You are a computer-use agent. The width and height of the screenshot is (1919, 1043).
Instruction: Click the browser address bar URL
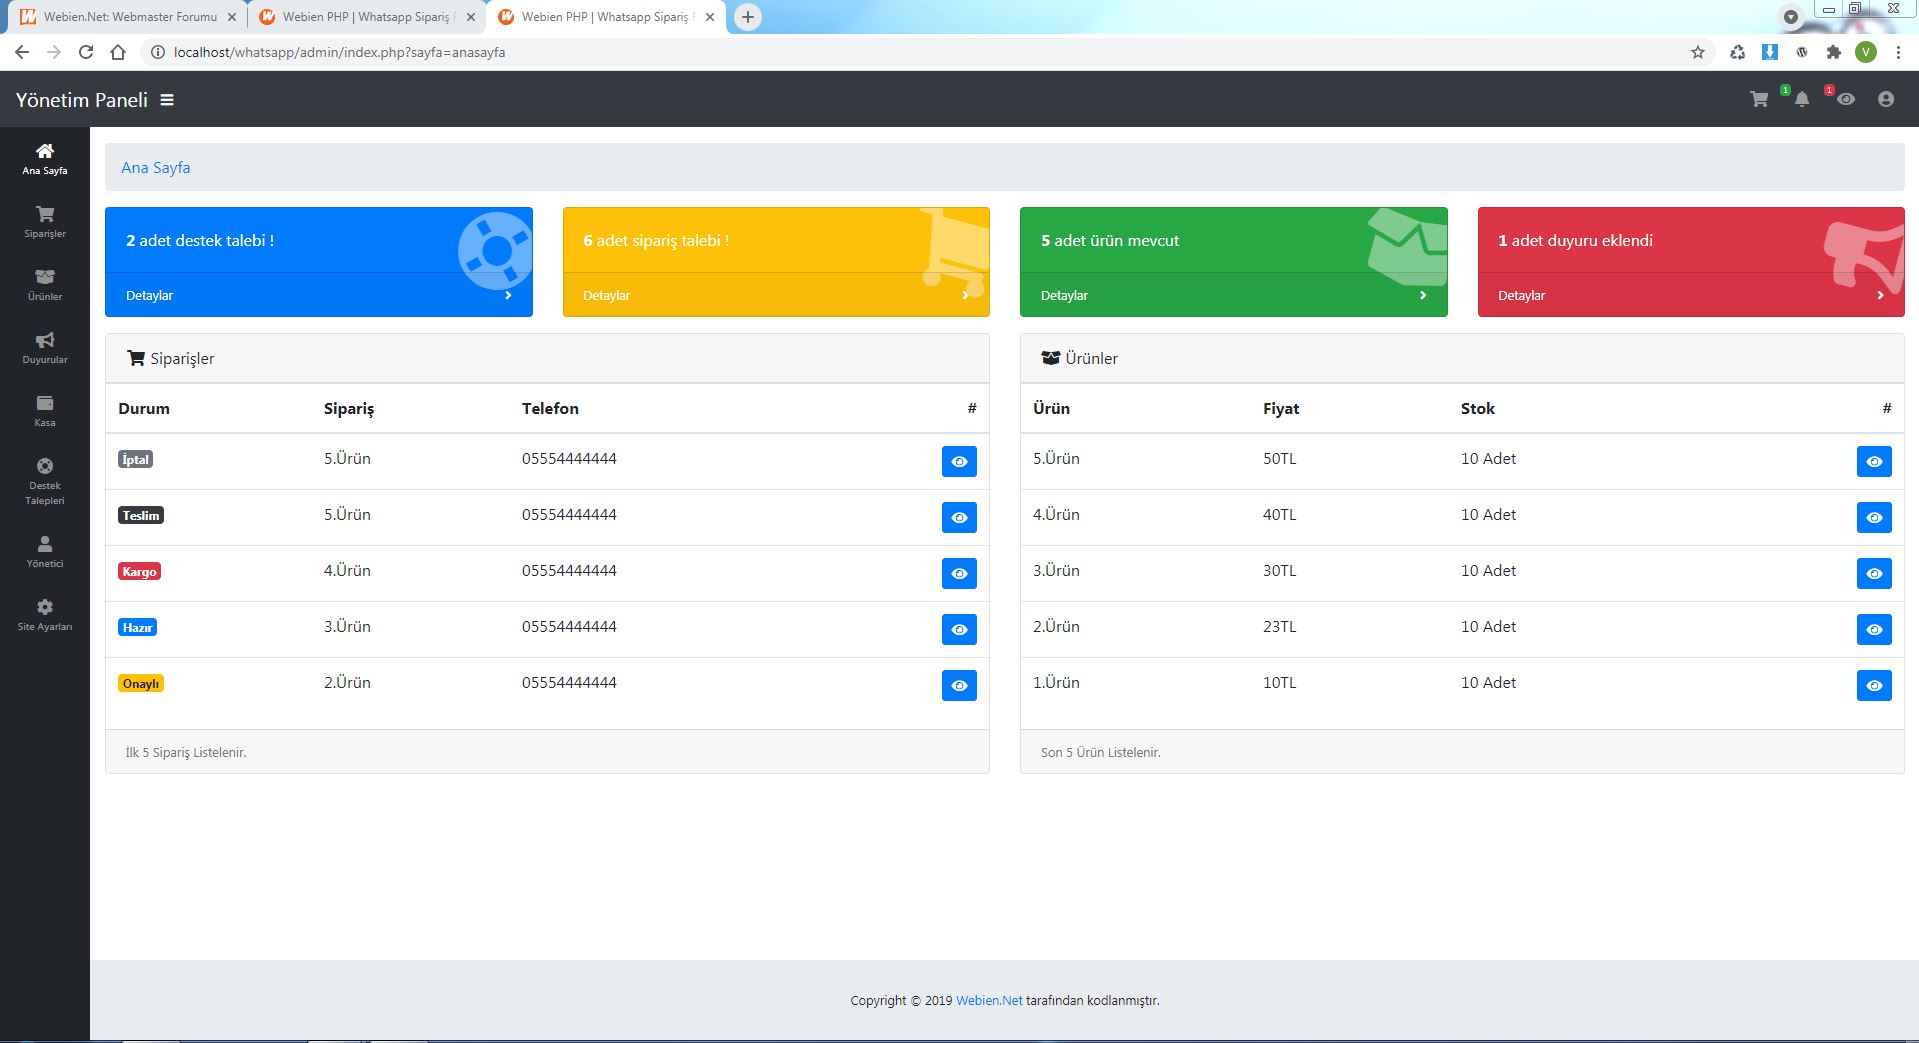point(339,52)
